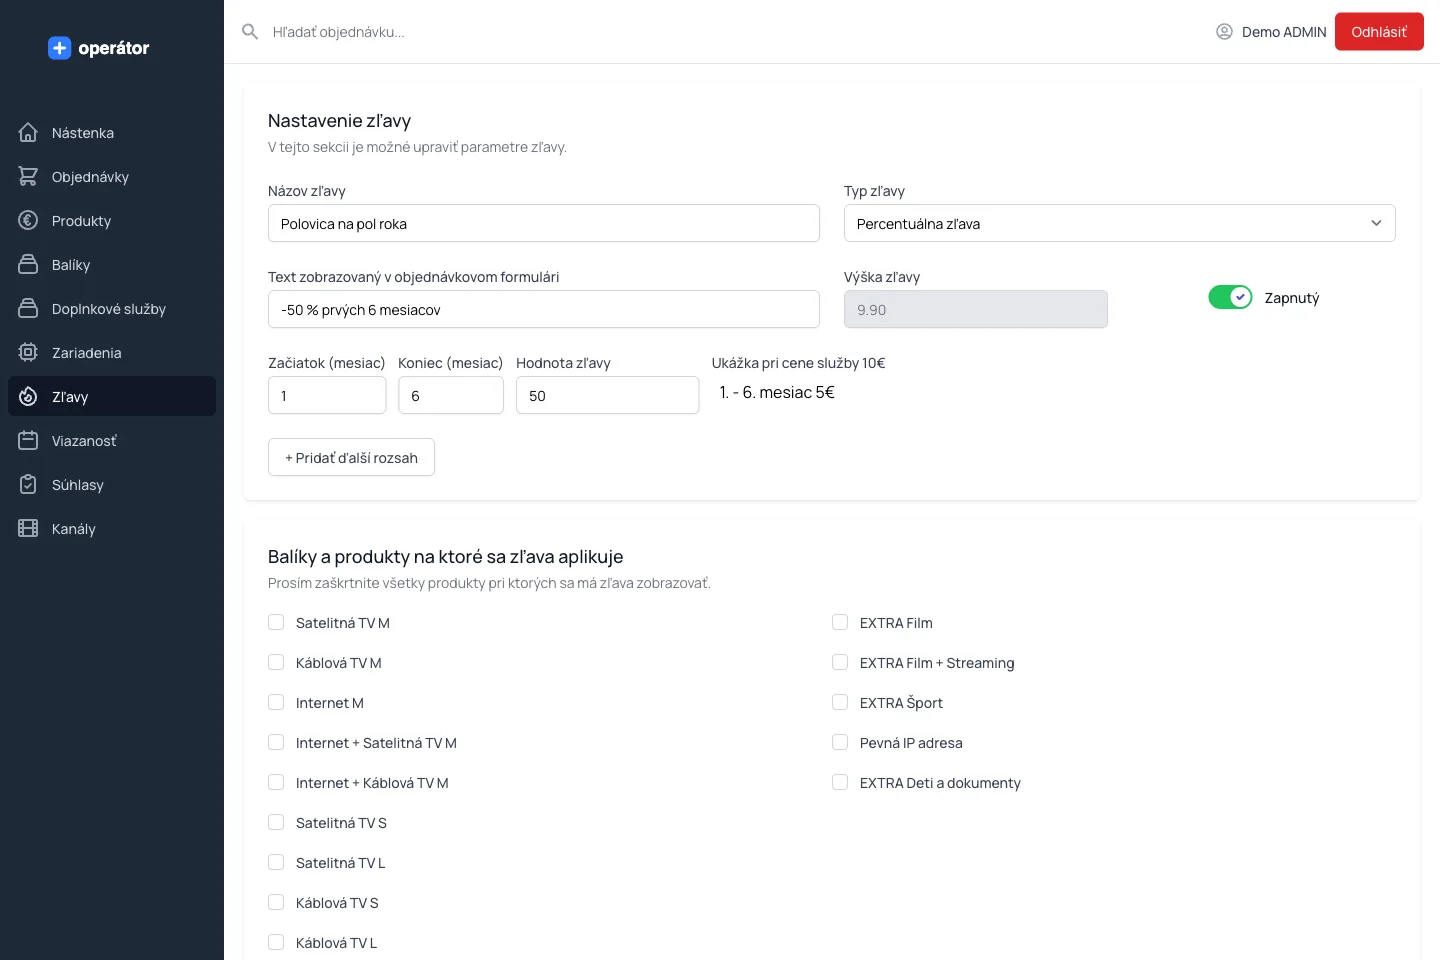Toggle the Zapnutý switch off

1230,297
